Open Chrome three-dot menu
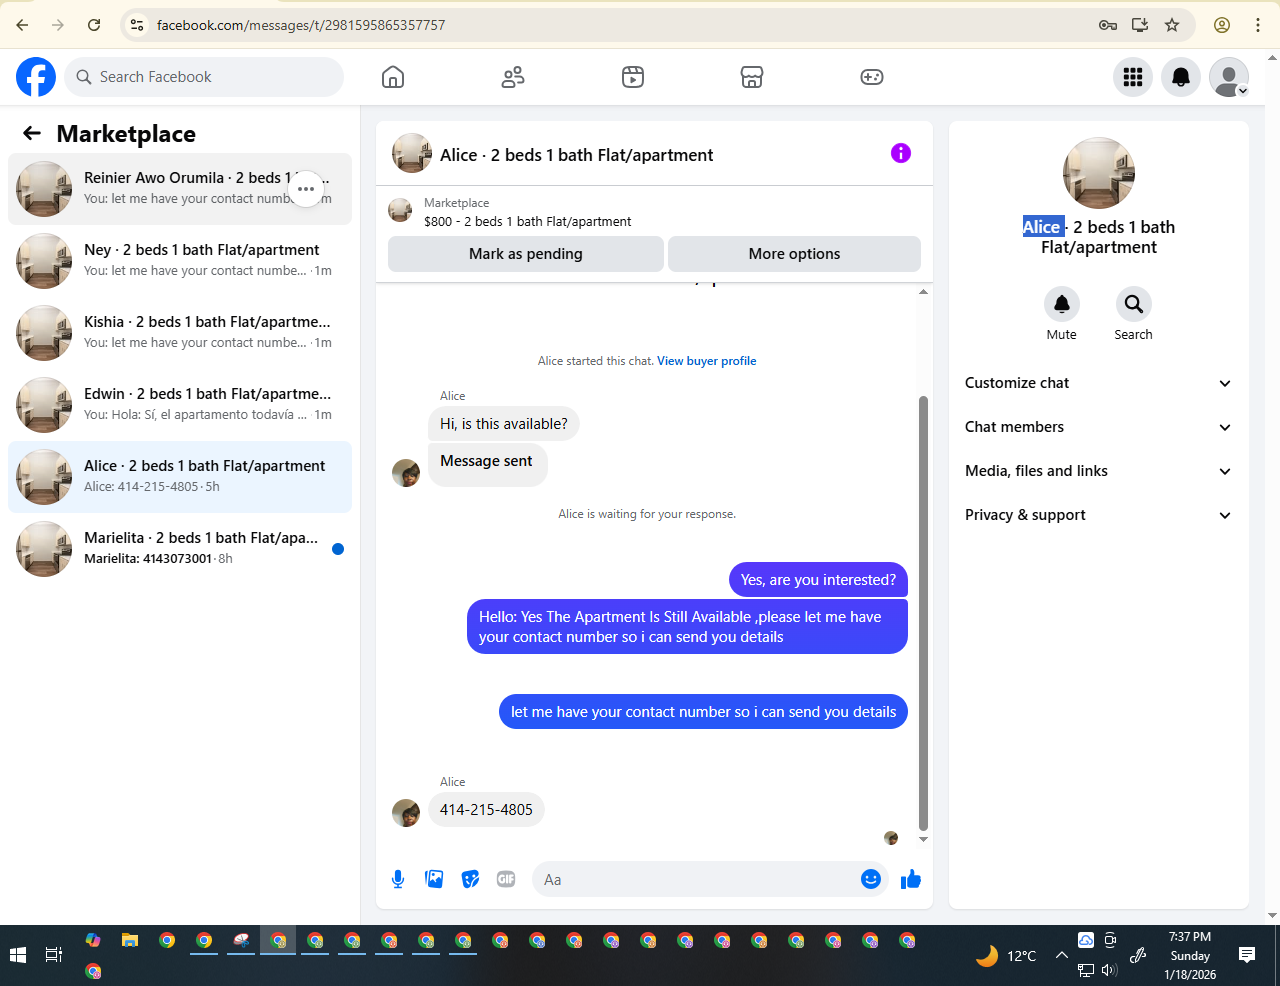 tap(1258, 25)
